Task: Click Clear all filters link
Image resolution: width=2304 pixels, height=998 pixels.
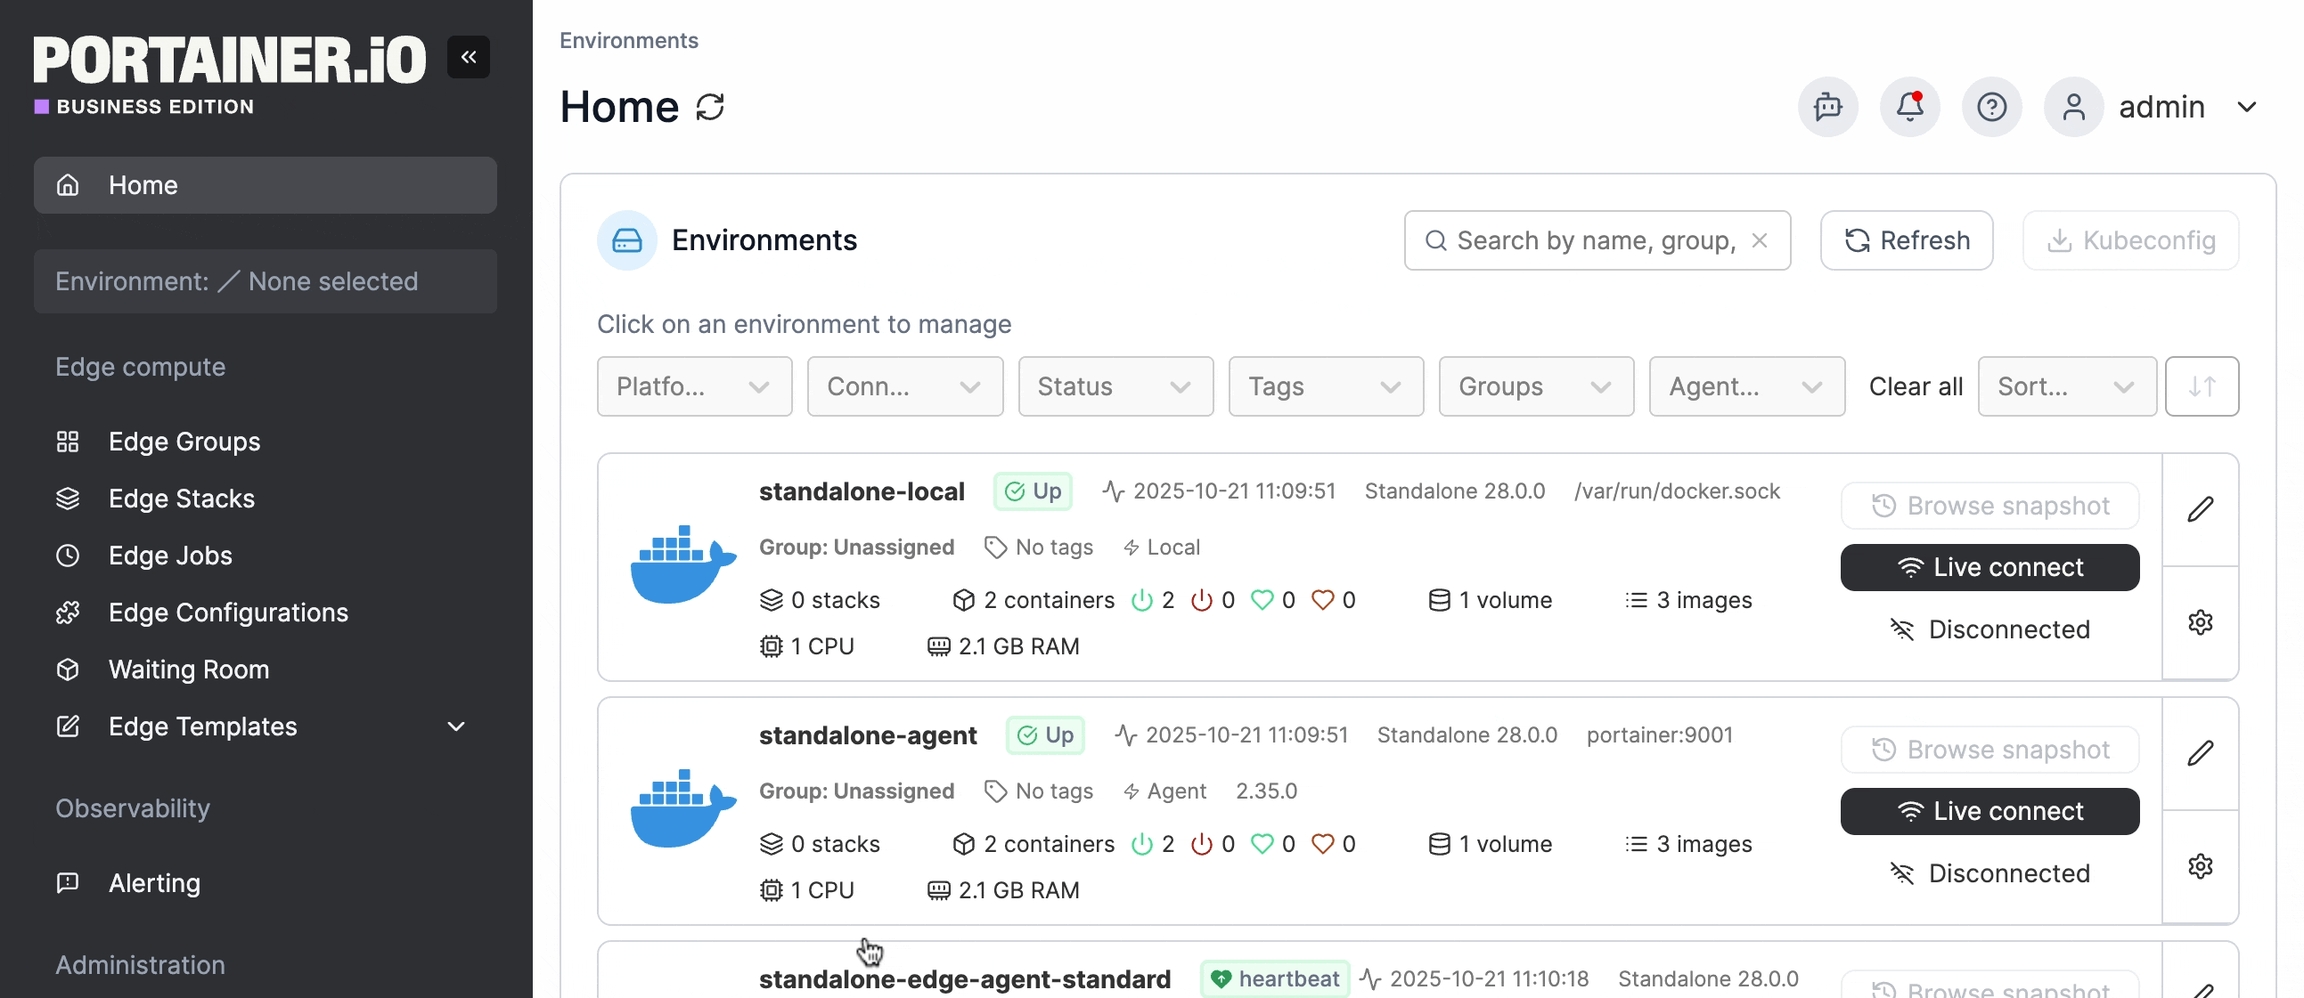Action: [x=1915, y=386]
